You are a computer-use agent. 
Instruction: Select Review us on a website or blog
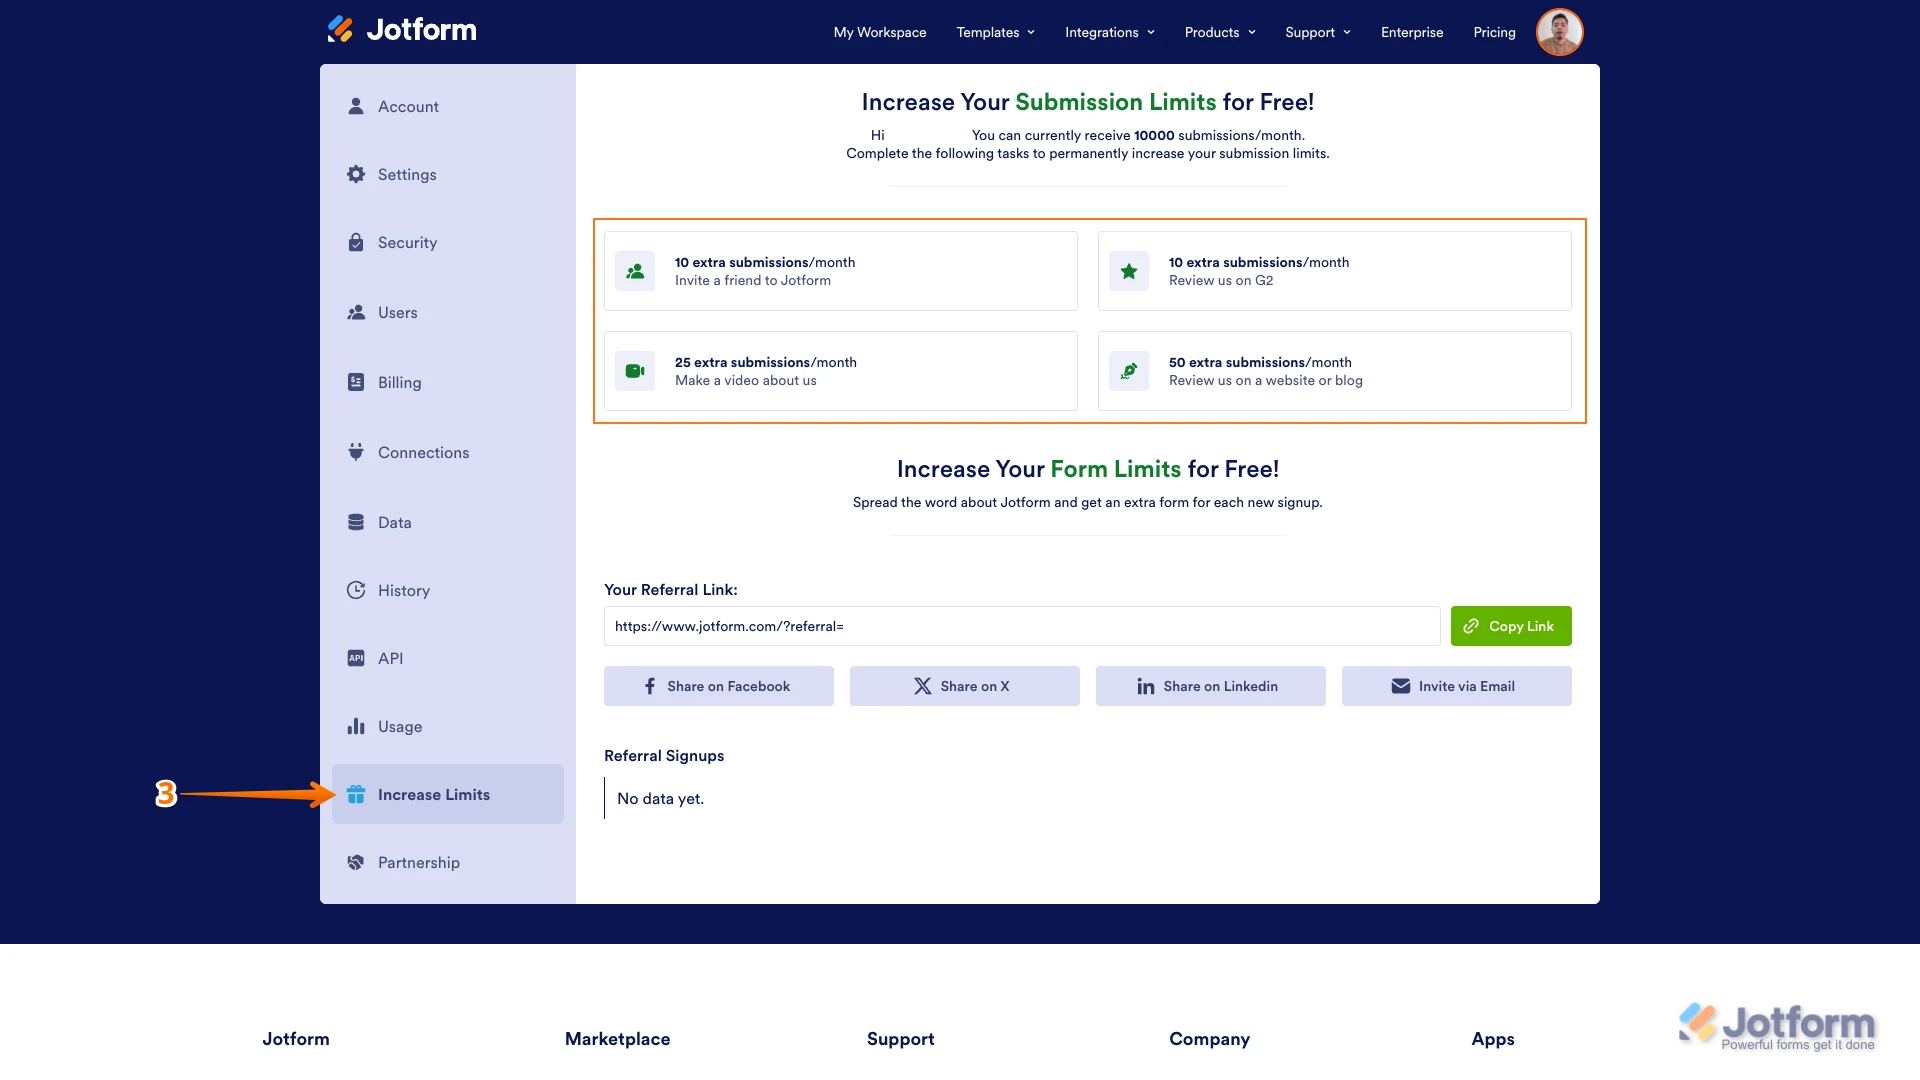(1335, 371)
